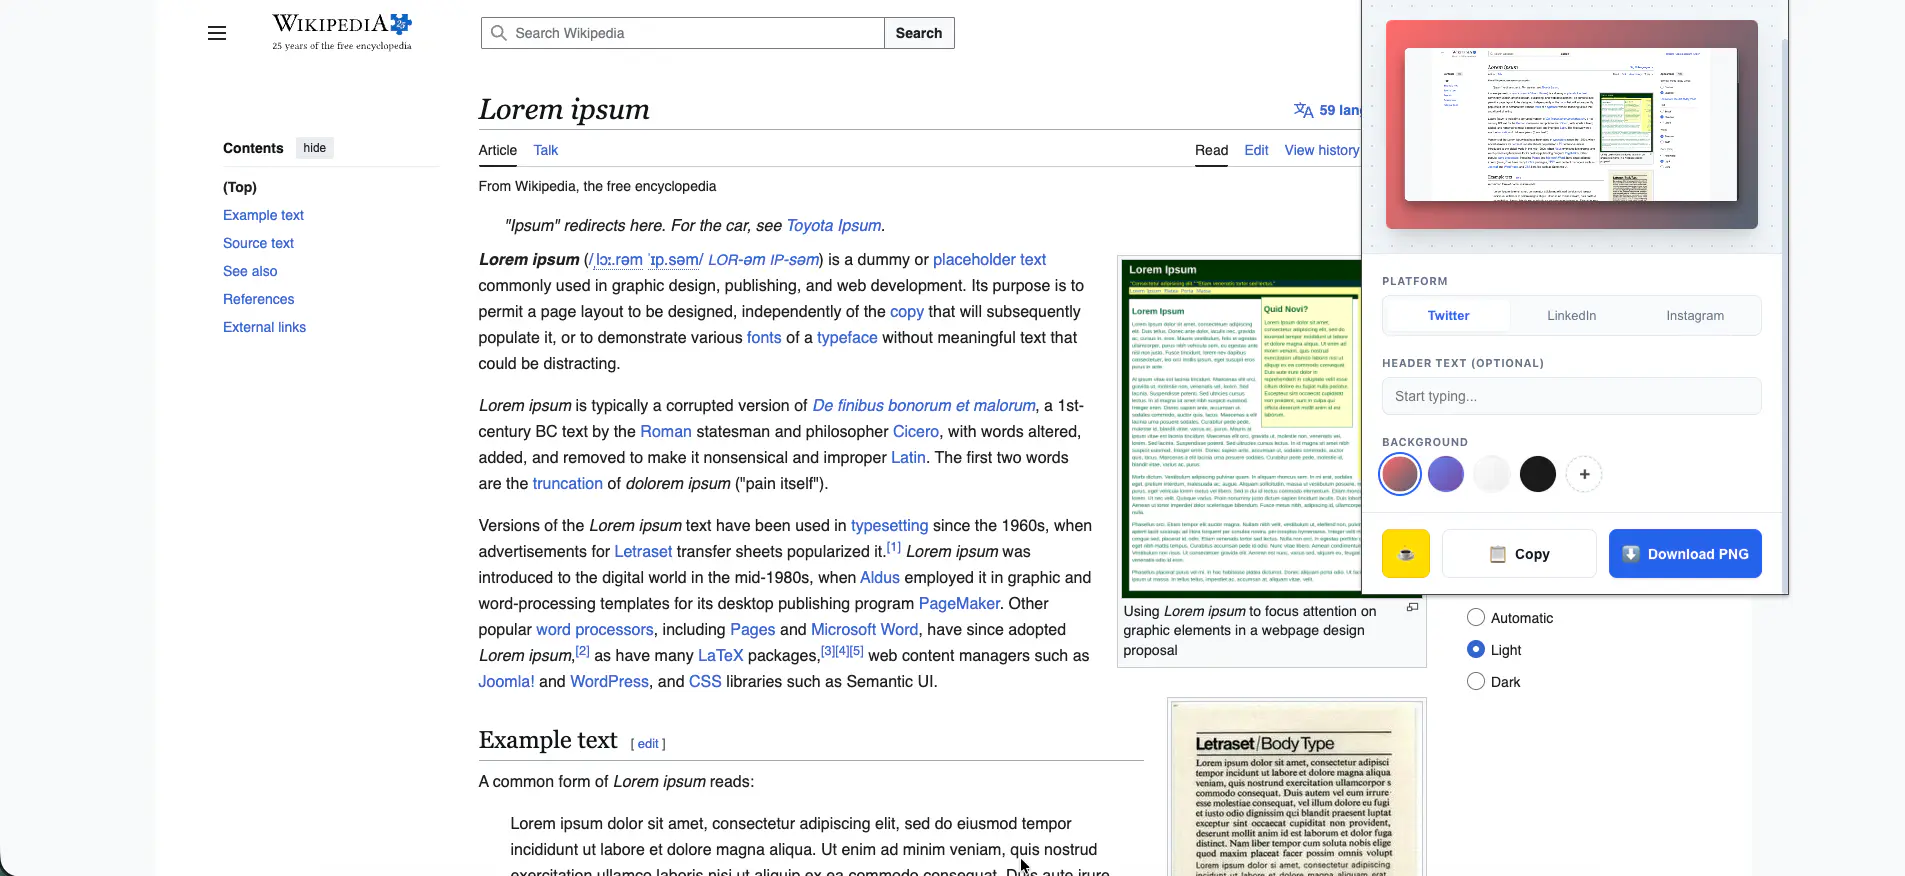1905x876 pixels.
Task: Open citation reference [1]
Action: coord(894,547)
